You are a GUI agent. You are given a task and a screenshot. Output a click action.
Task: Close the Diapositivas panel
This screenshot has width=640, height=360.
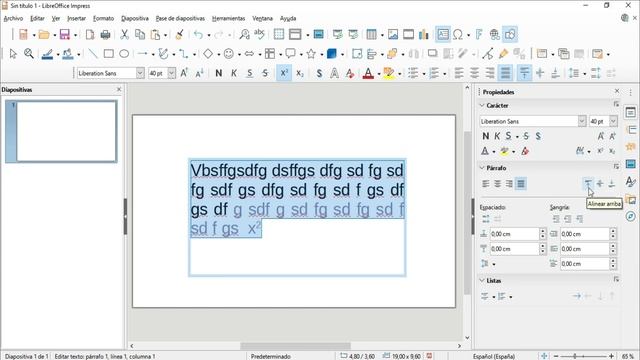[119, 89]
